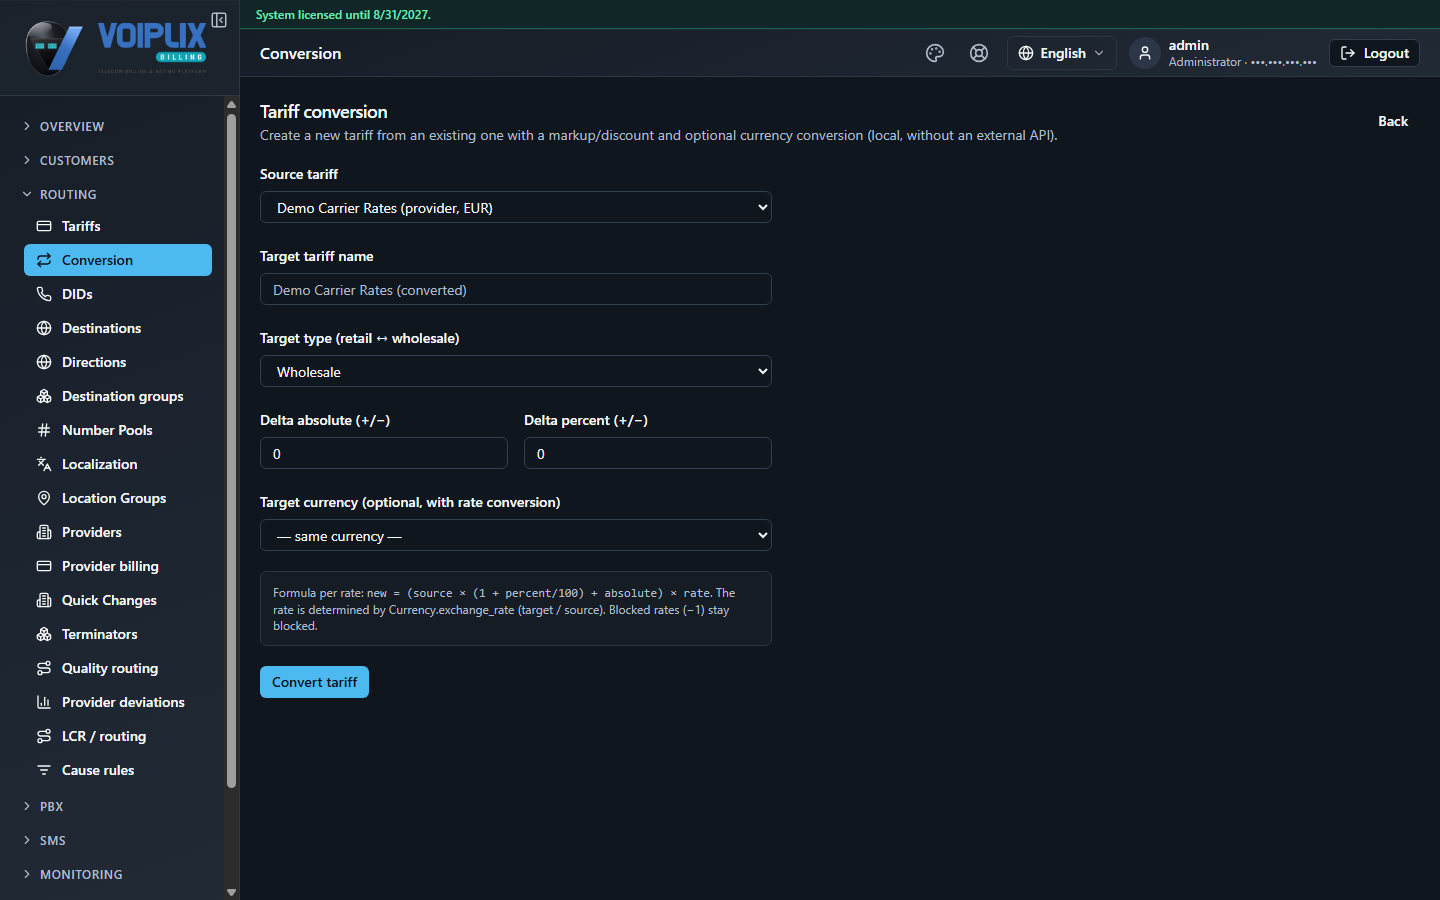Expand the PBX section
1440x900 pixels.
tap(43, 806)
